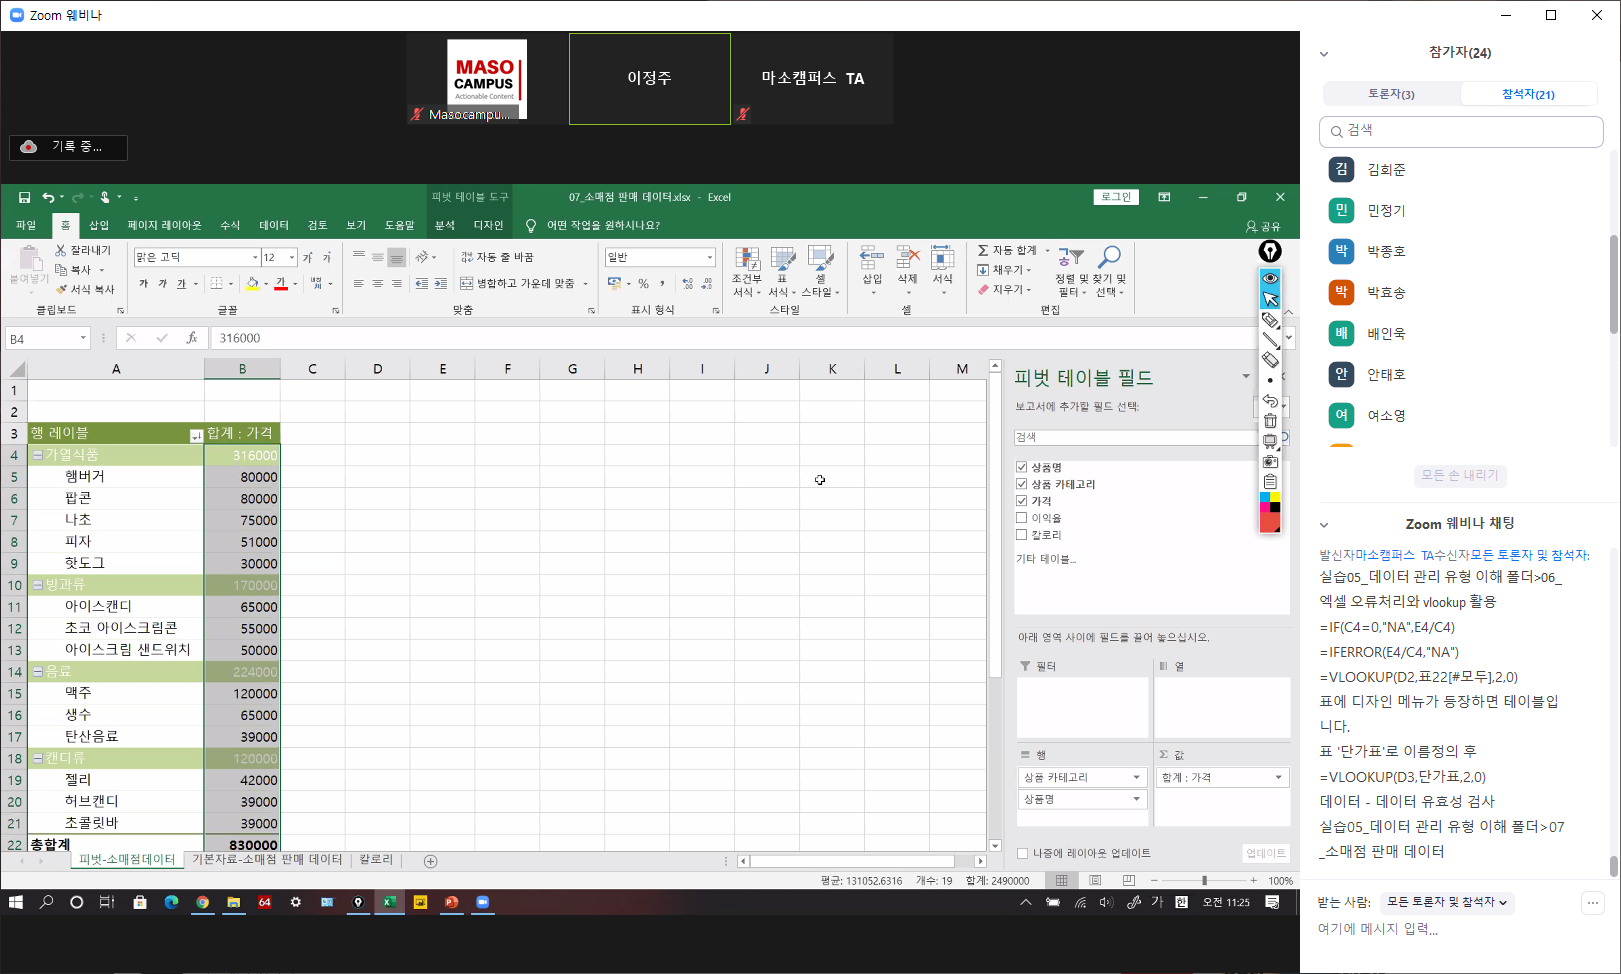Image resolution: width=1621 pixels, height=974 pixels.
Task: Pick the red color swatch in annotation toolbar
Action: point(1269,523)
